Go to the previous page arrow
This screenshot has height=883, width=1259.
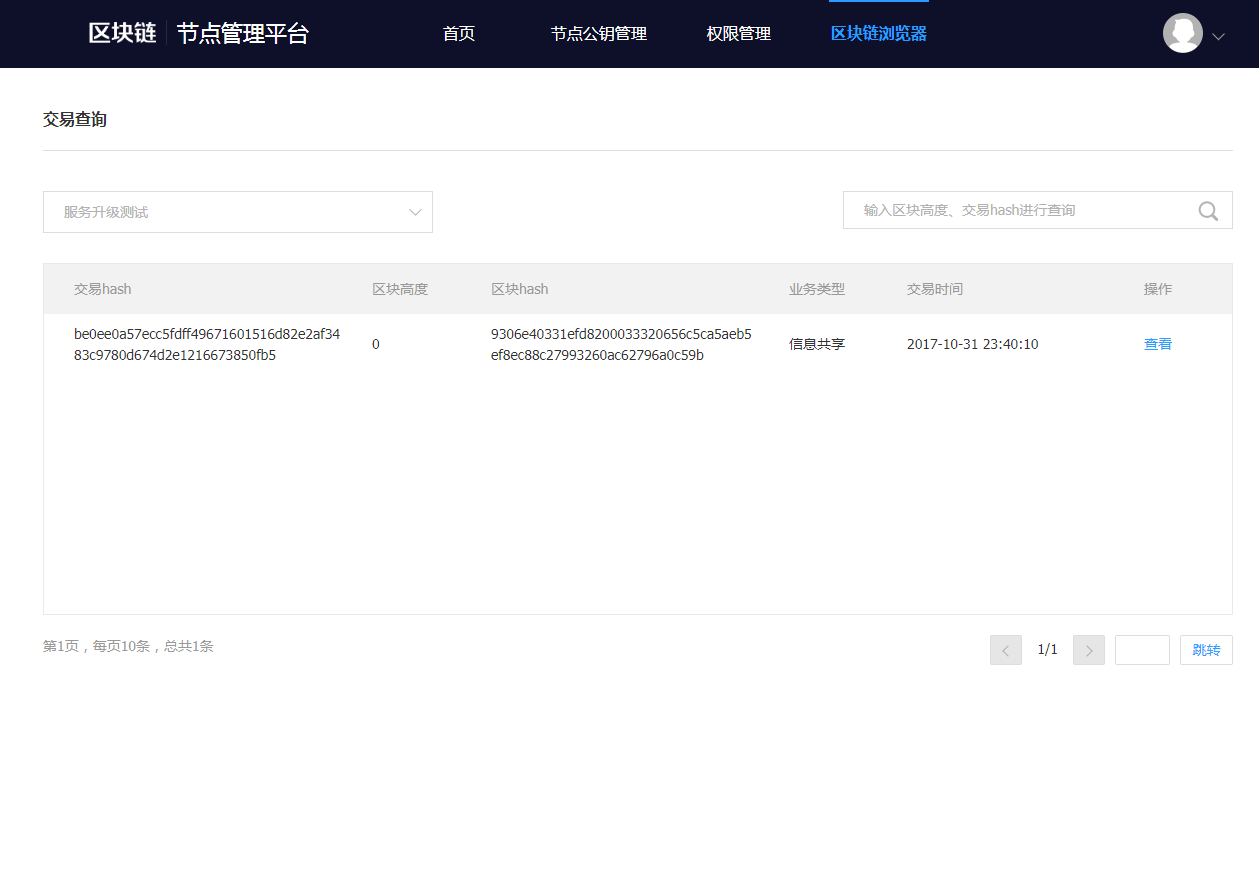click(x=1005, y=650)
